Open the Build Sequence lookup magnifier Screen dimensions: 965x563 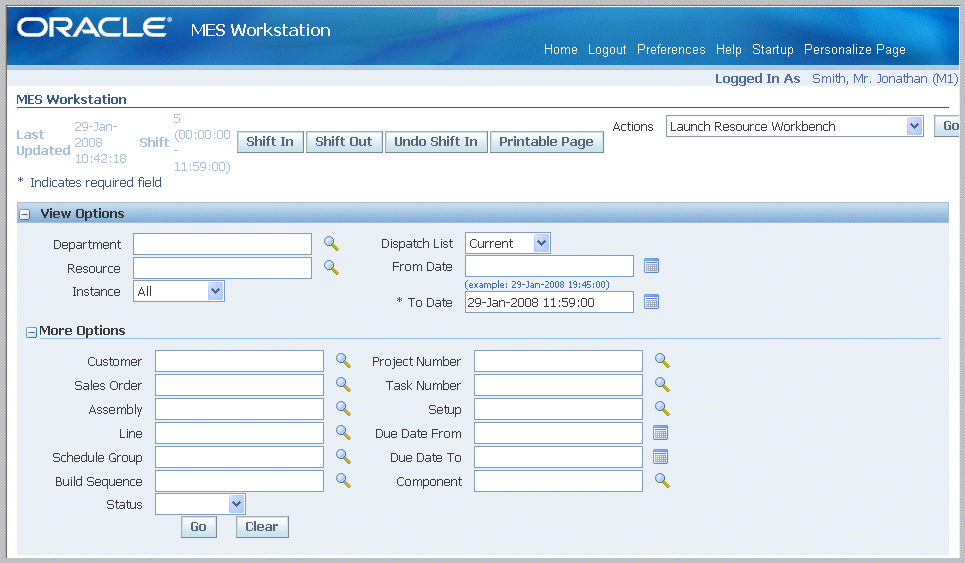(x=343, y=481)
